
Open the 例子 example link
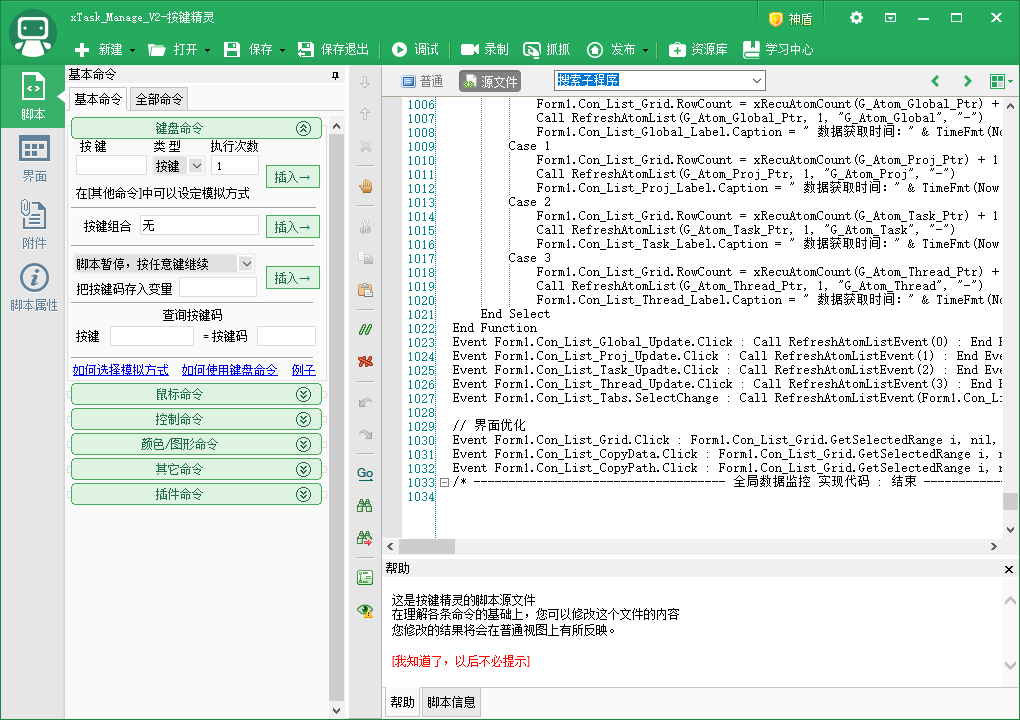pos(303,370)
